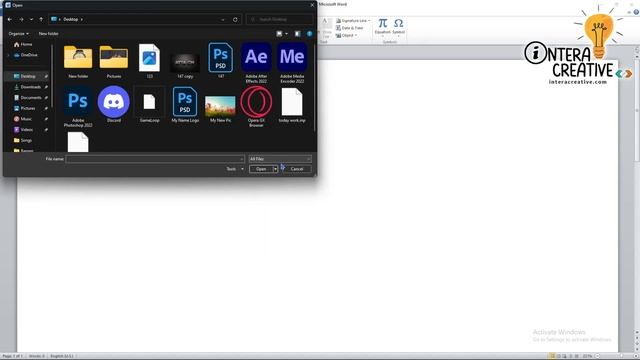Select the image file named 123
Viewport: 640px width, 360px height.
(x=149, y=60)
